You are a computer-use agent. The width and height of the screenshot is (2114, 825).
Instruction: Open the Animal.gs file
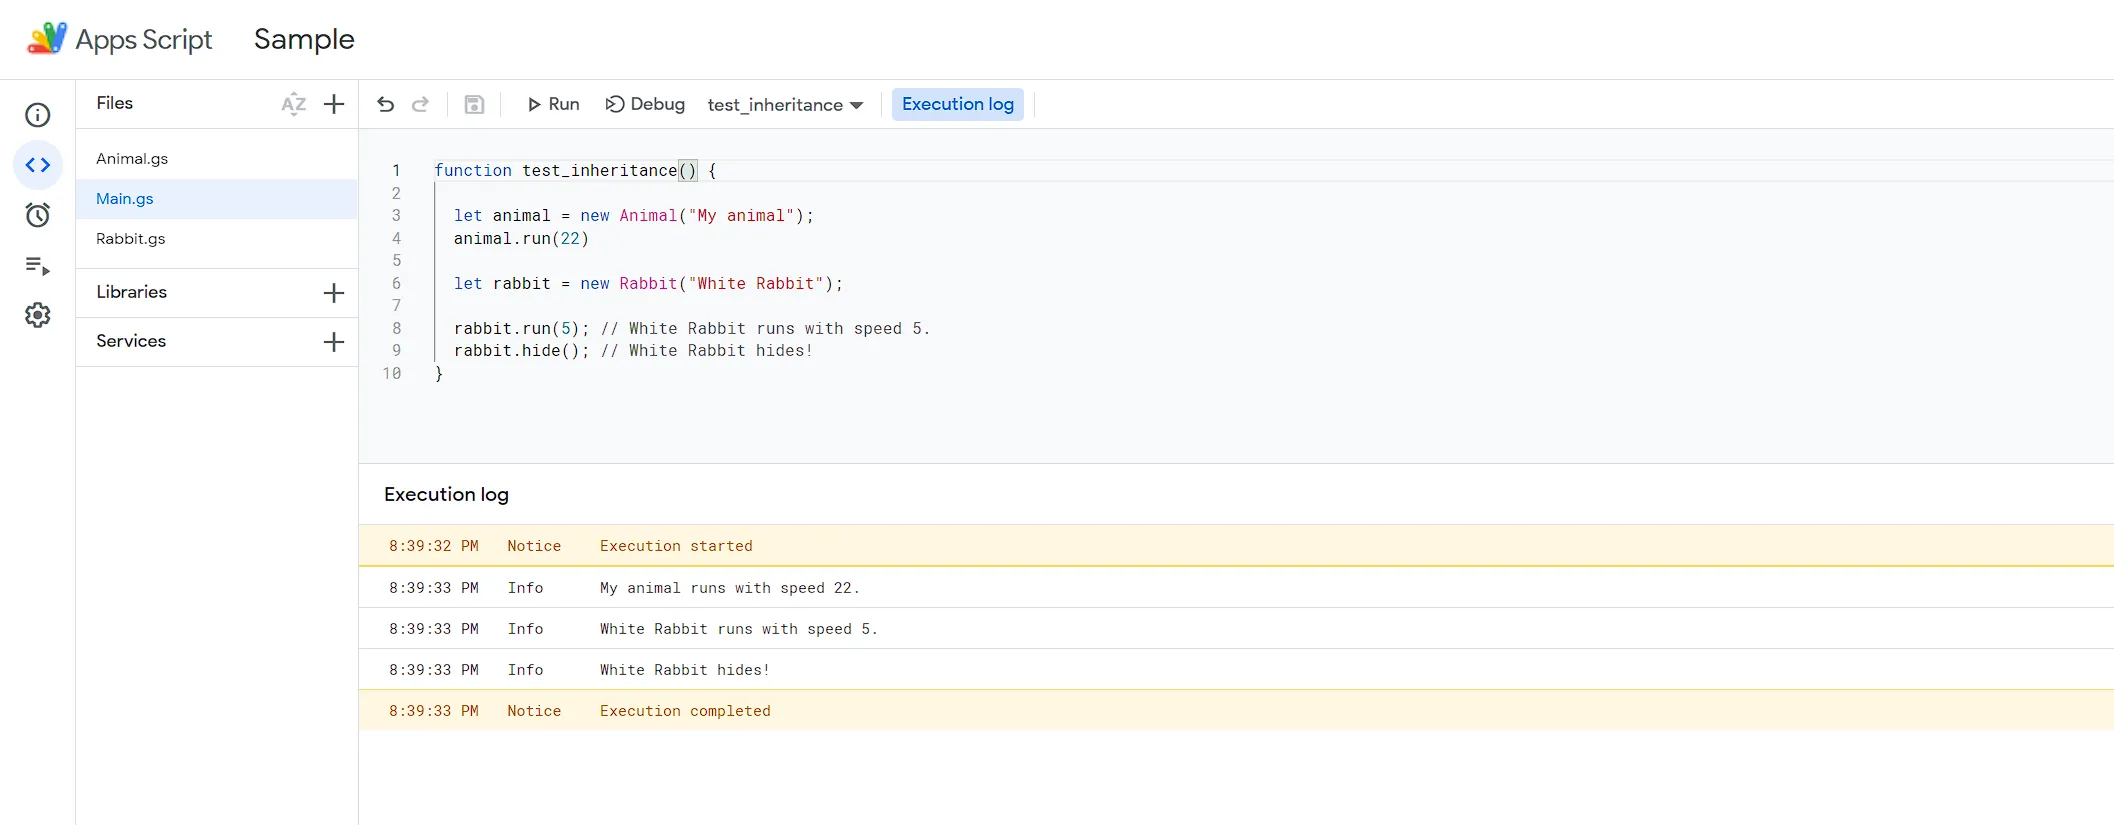[x=132, y=159]
